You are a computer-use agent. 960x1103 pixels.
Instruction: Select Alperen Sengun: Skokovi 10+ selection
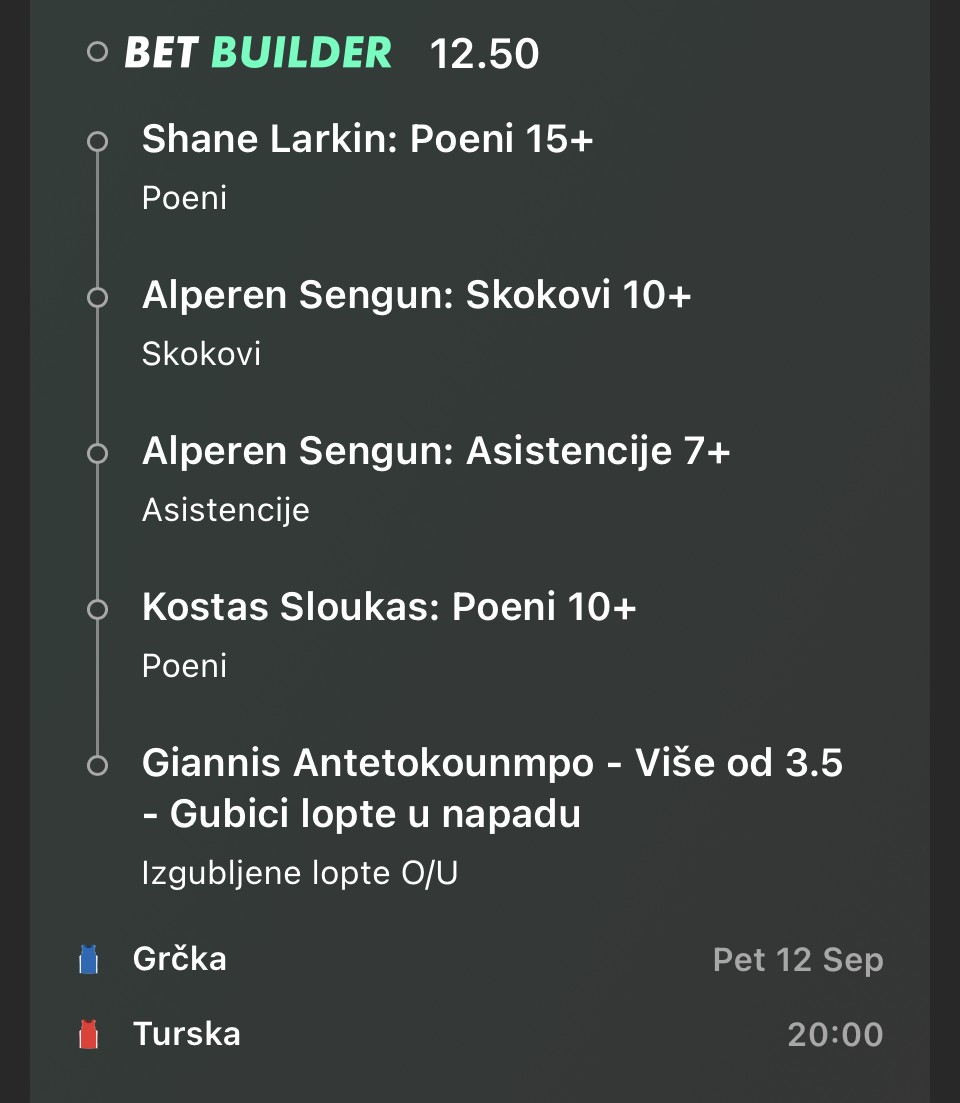(417, 296)
